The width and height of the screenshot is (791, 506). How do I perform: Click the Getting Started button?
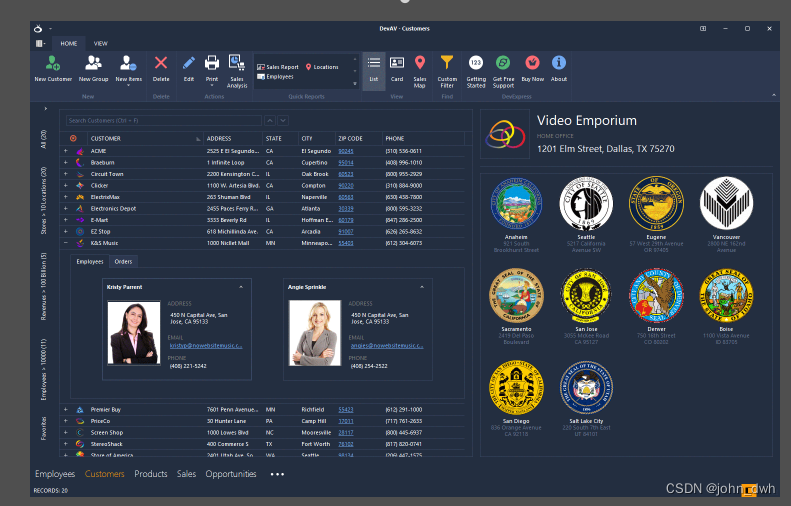point(476,71)
